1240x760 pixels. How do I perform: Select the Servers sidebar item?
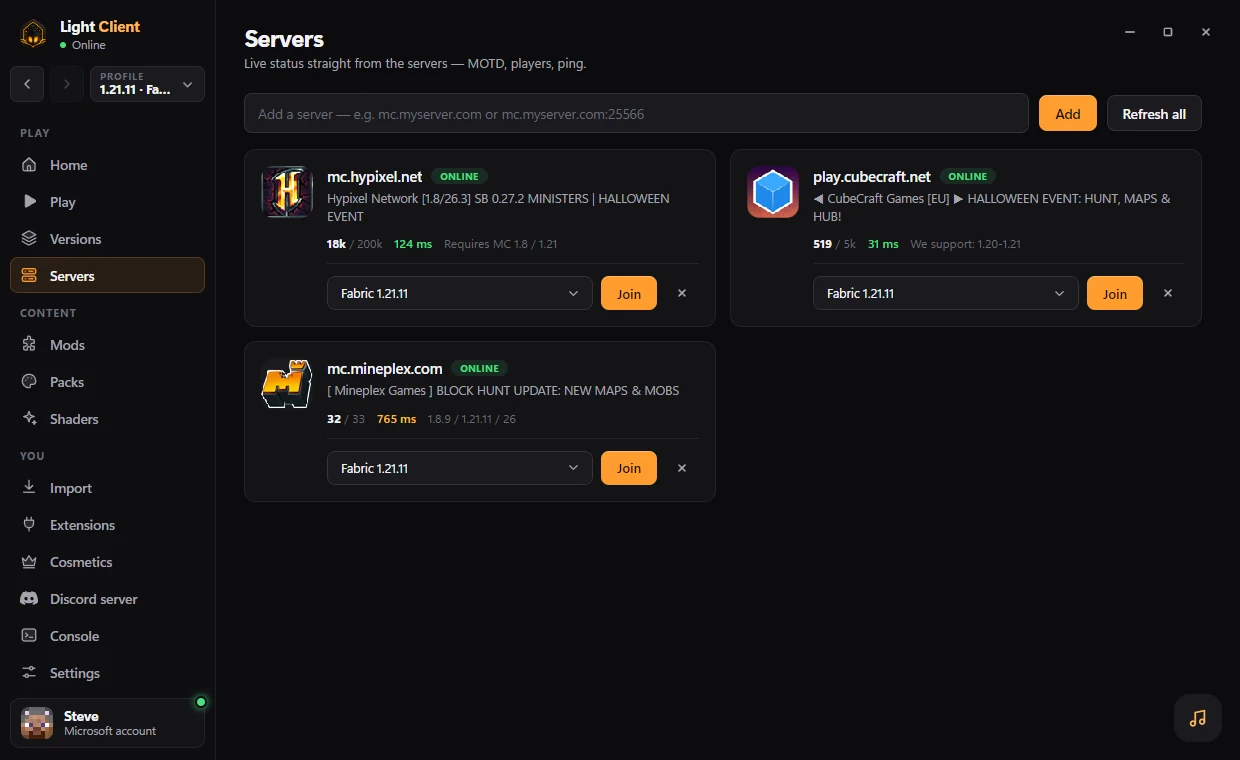107,276
